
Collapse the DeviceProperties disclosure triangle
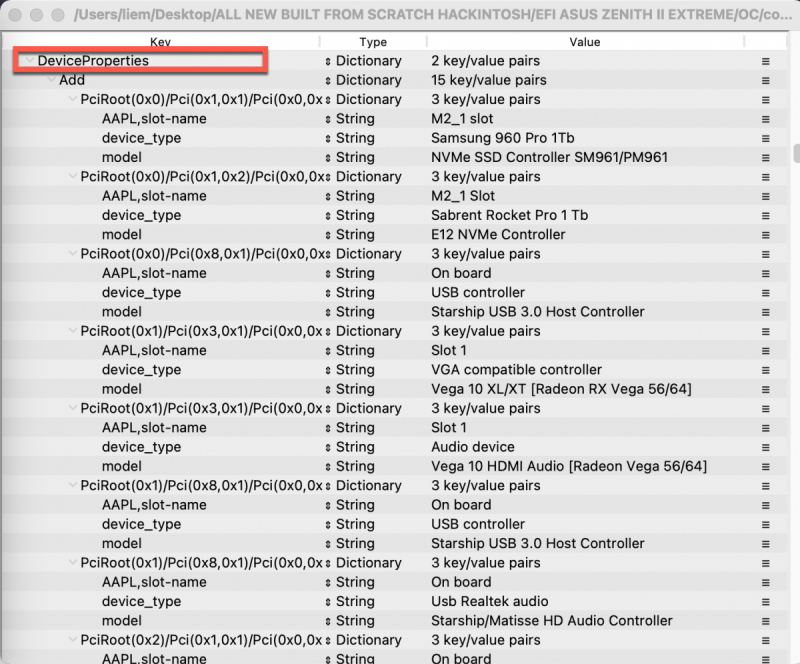[x=30, y=60]
